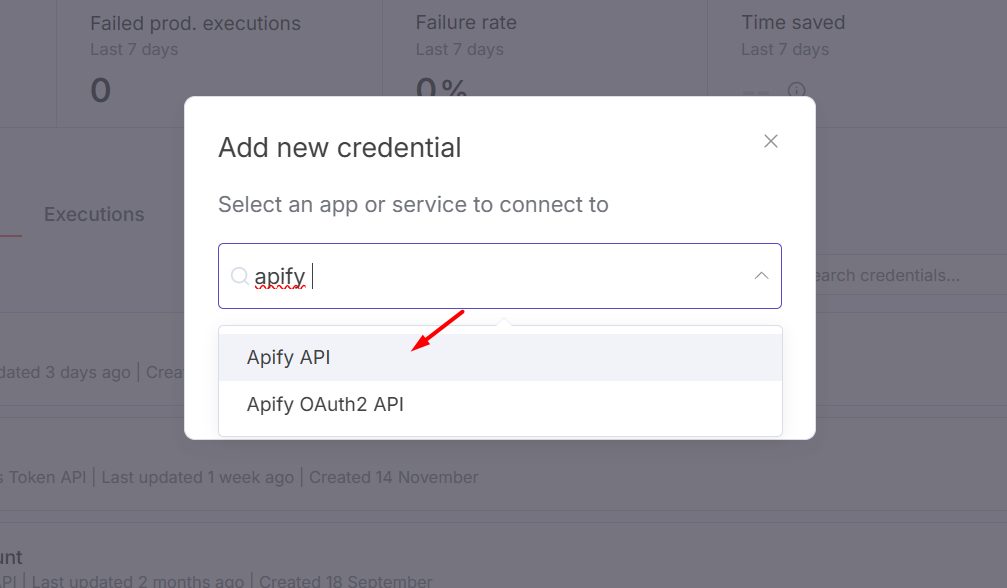Viewport: 1007px width, 588px height.
Task: Open the Failed prod. executions stat card
Action: point(195,22)
